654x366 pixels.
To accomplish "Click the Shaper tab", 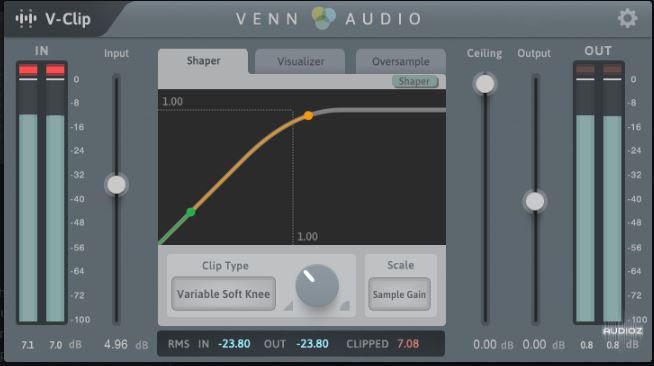I will pyautogui.click(x=204, y=61).
